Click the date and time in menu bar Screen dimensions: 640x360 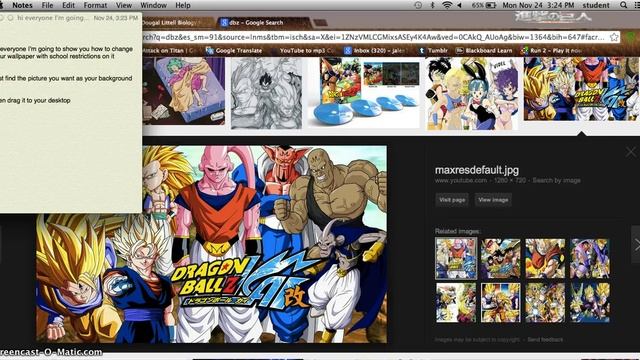538,5
